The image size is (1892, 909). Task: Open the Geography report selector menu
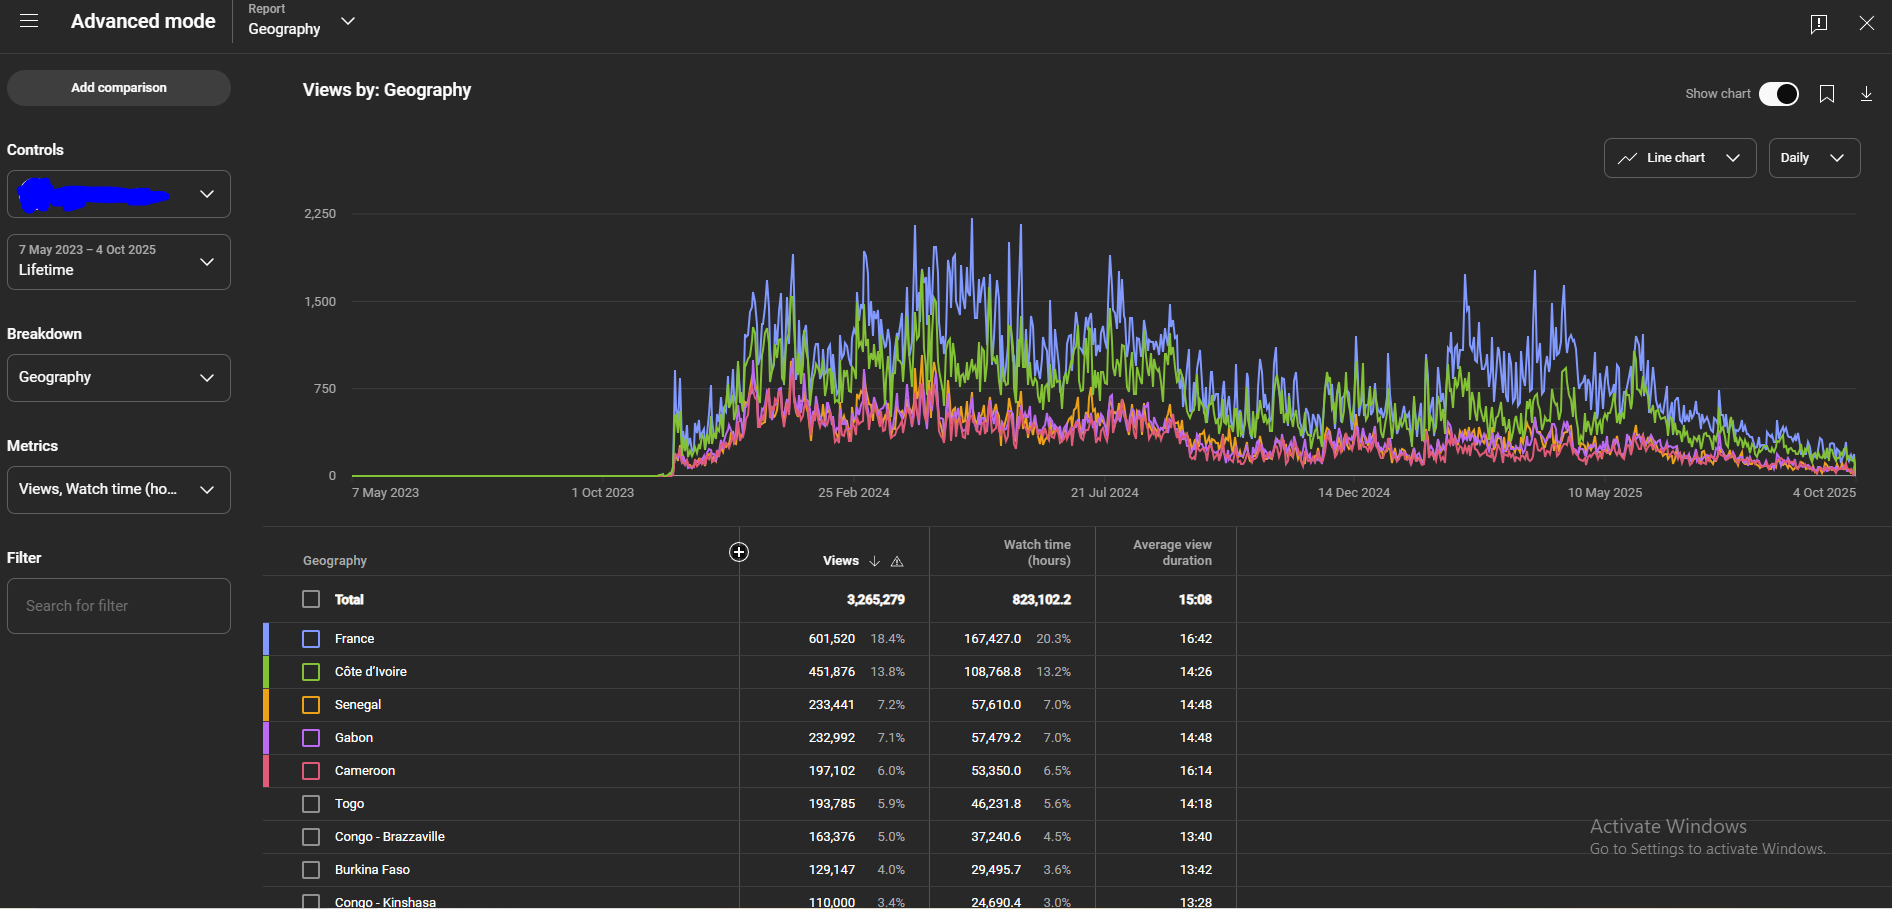[x=301, y=22]
